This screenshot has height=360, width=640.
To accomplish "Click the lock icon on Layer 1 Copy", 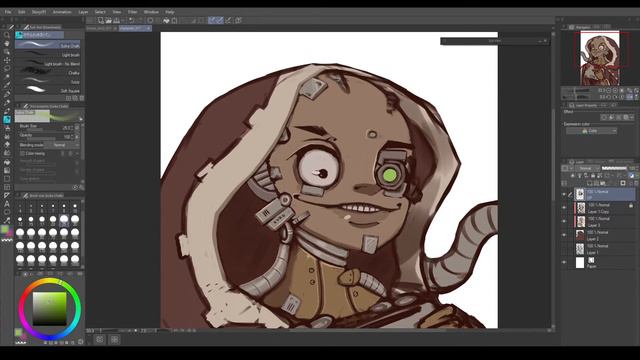I will coord(631,206).
